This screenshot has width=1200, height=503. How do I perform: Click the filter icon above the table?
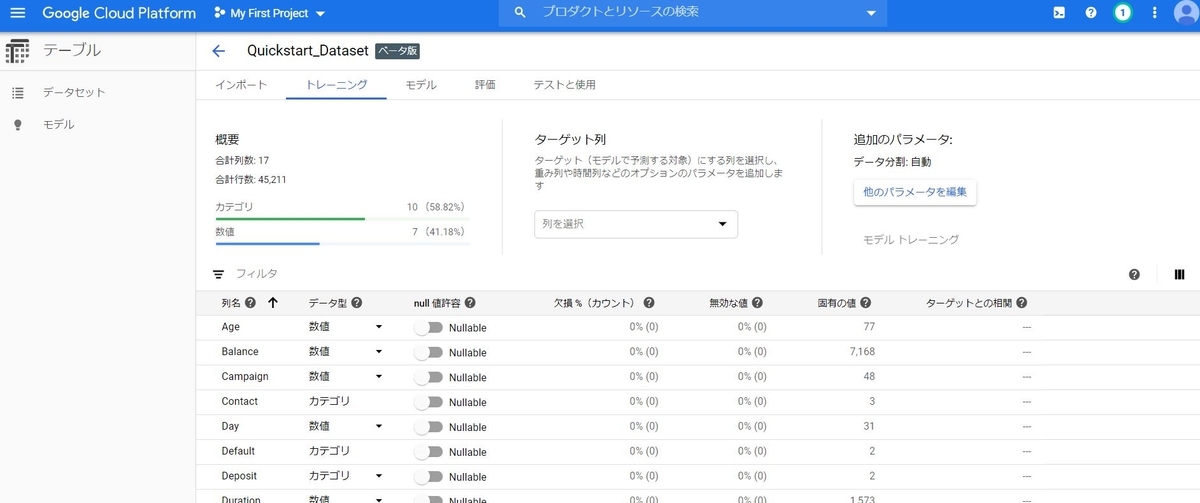click(218, 274)
